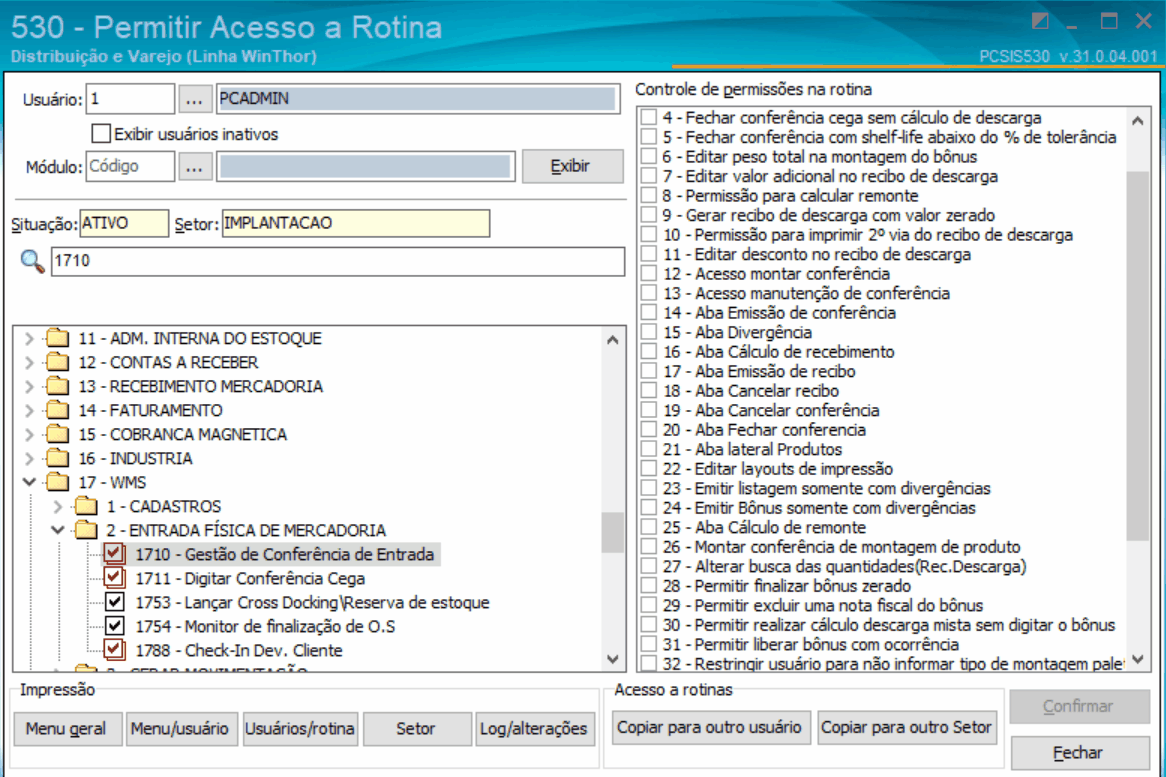The width and height of the screenshot is (1166, 777).
Task: Check permission 22 Editar layouts de impressão
Action: click(x=649, y=468)
